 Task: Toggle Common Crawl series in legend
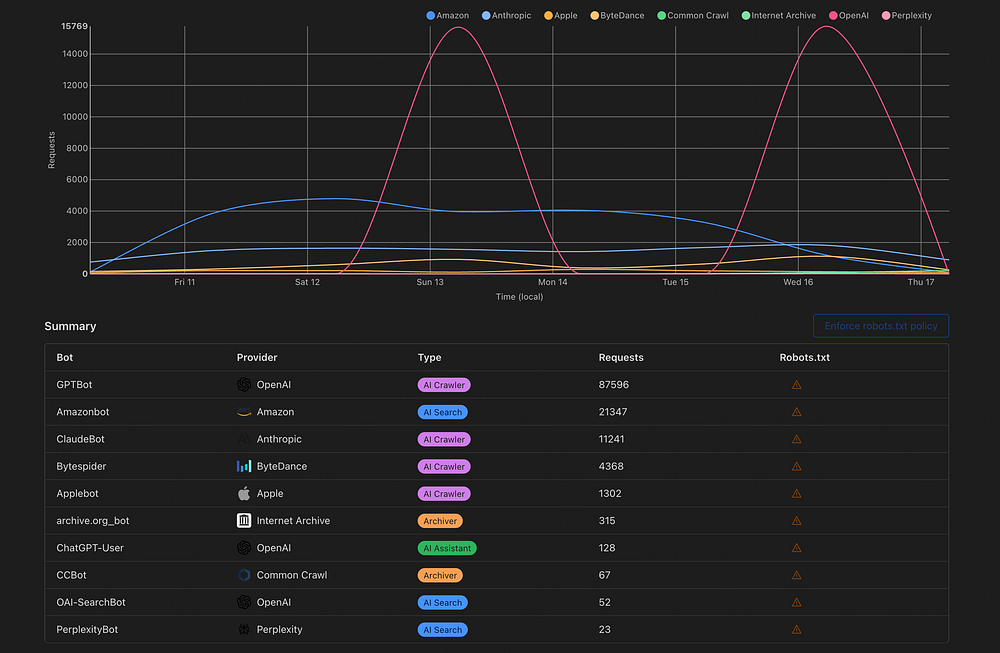click(693, 15)
